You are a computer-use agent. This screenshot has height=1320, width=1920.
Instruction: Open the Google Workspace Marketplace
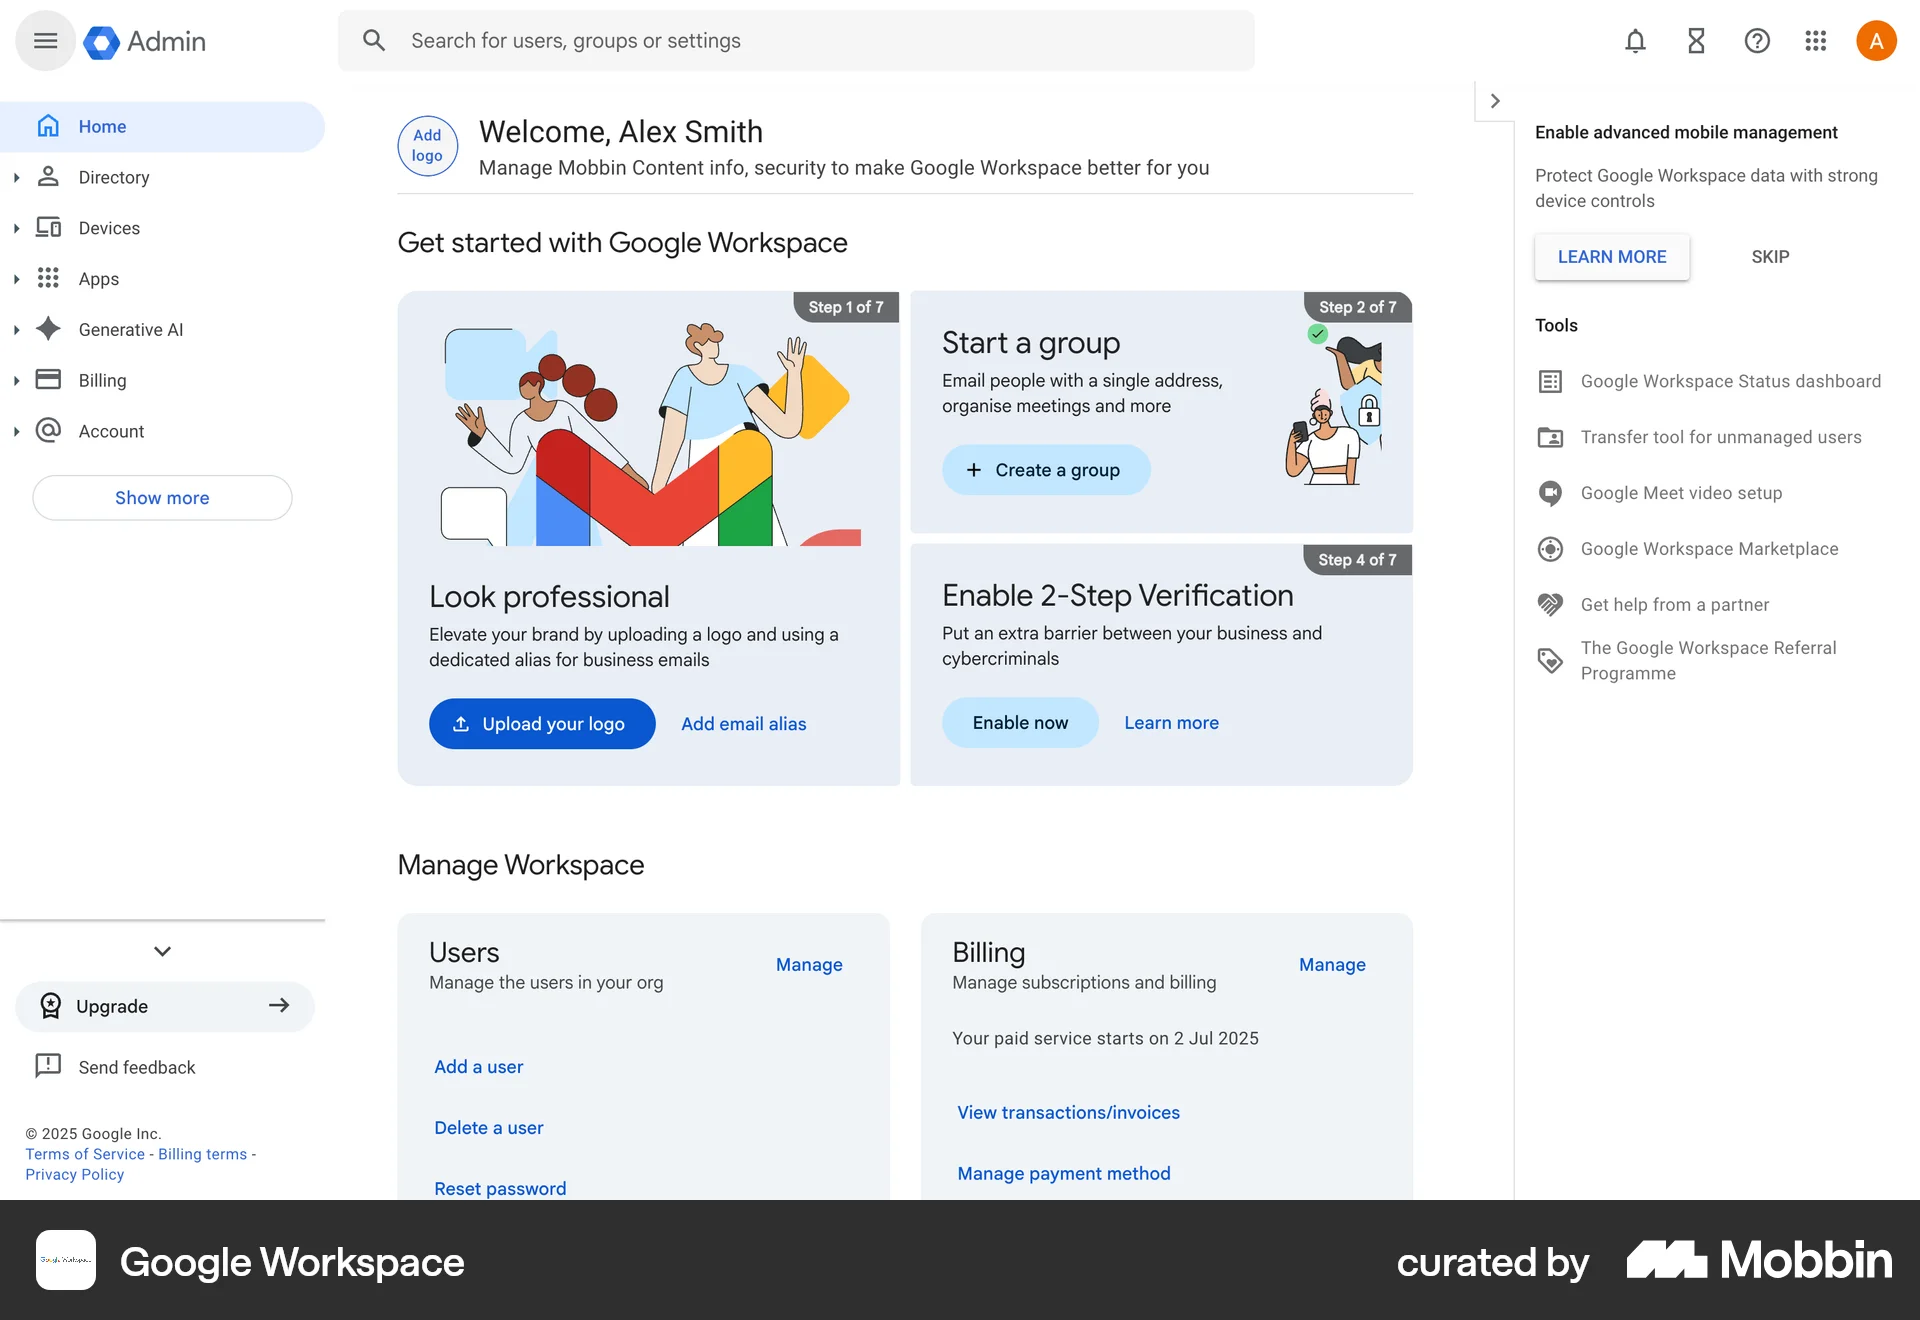click(x=1708, y=548)
